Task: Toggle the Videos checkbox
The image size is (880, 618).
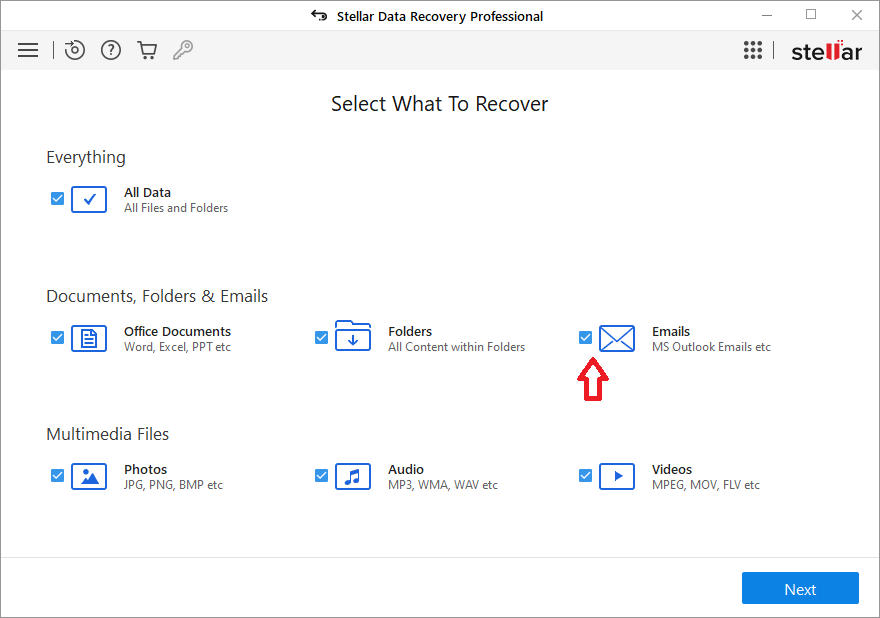Action: pyautogui.click(x=585, y=475)
